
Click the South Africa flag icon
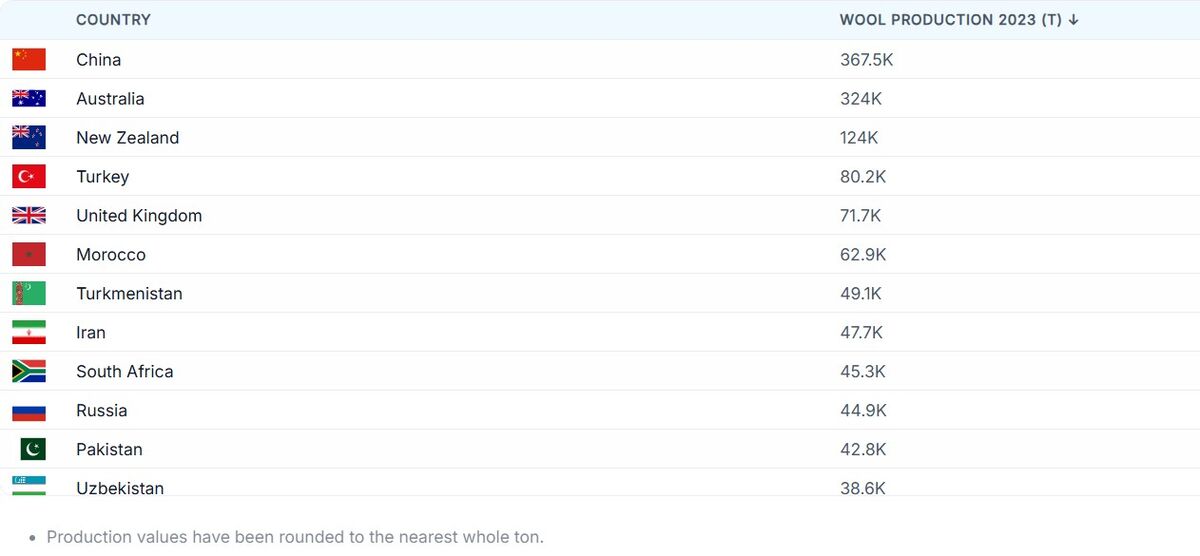(29, 372)
